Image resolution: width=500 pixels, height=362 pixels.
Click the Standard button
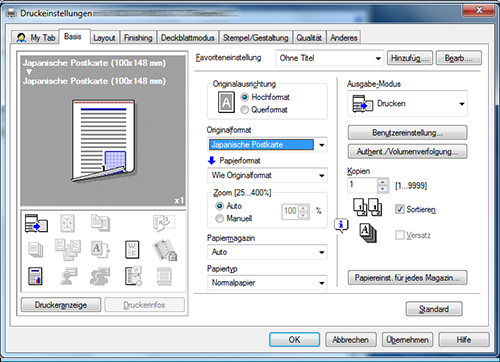tap(434, 309)
